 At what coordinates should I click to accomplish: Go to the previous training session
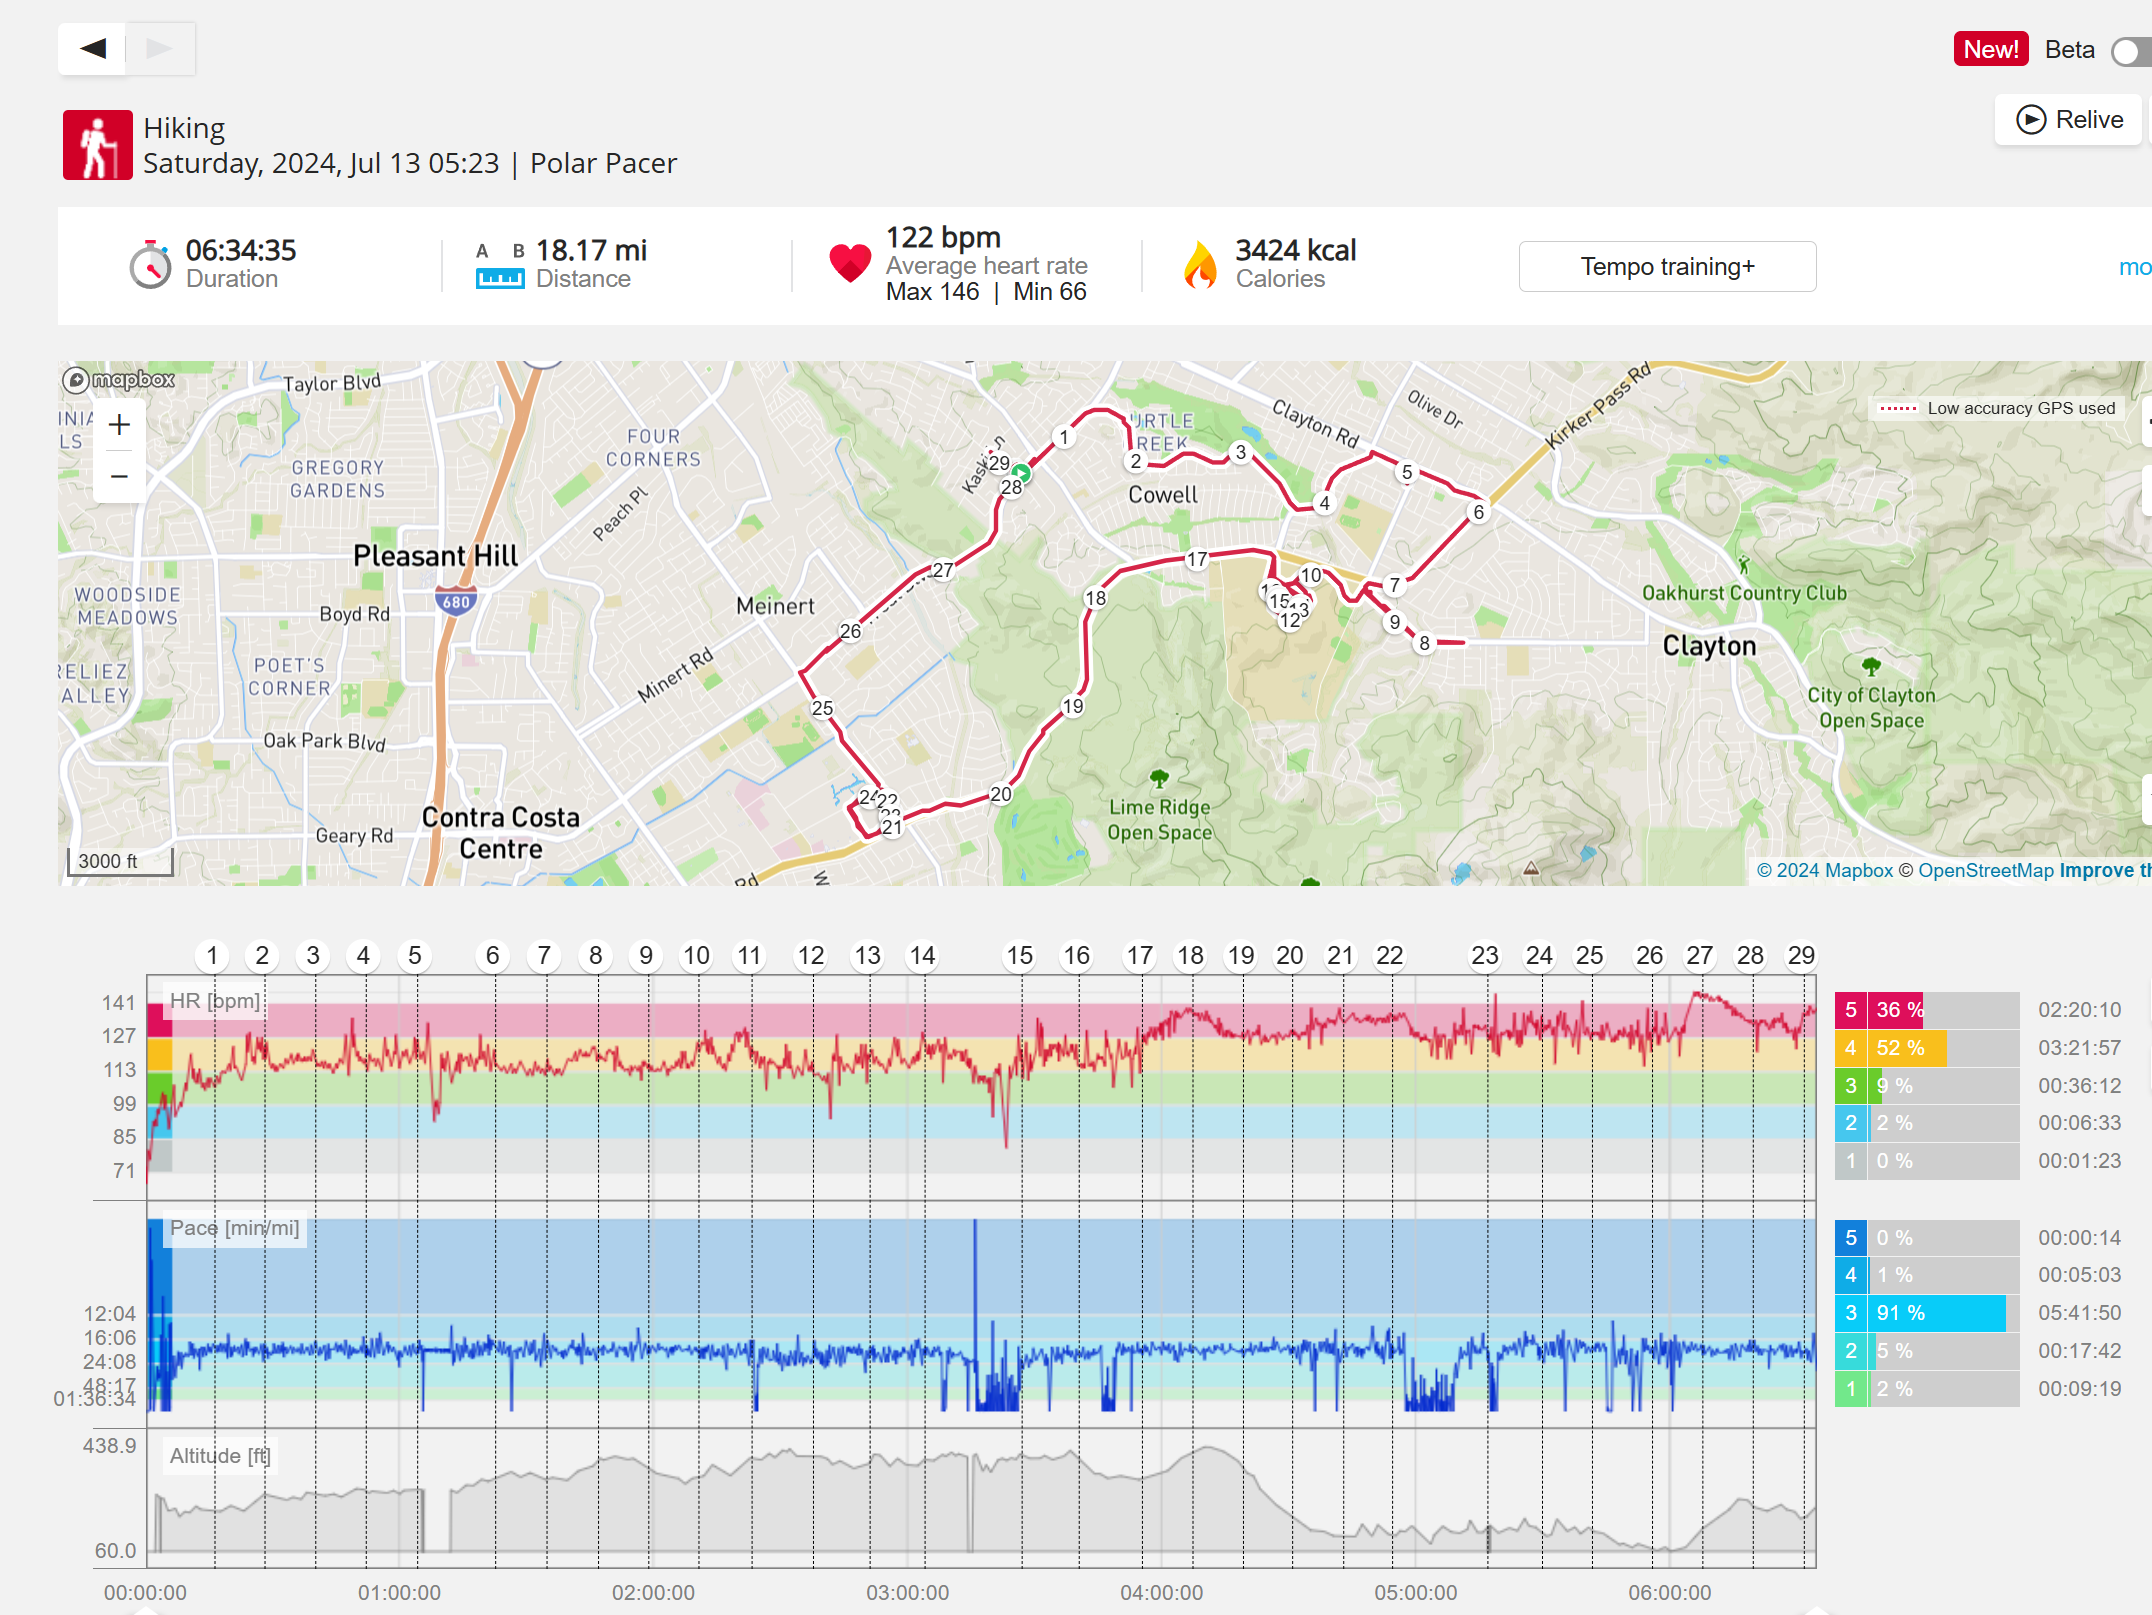(x=93, y=48)
